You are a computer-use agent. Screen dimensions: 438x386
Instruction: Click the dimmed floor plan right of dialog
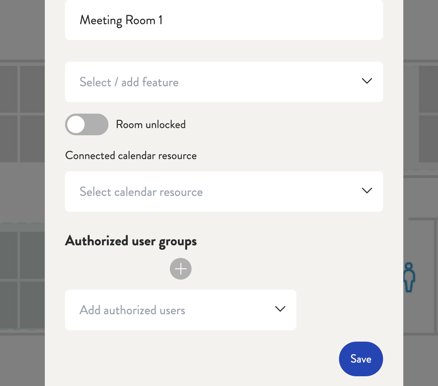[421, 193]
